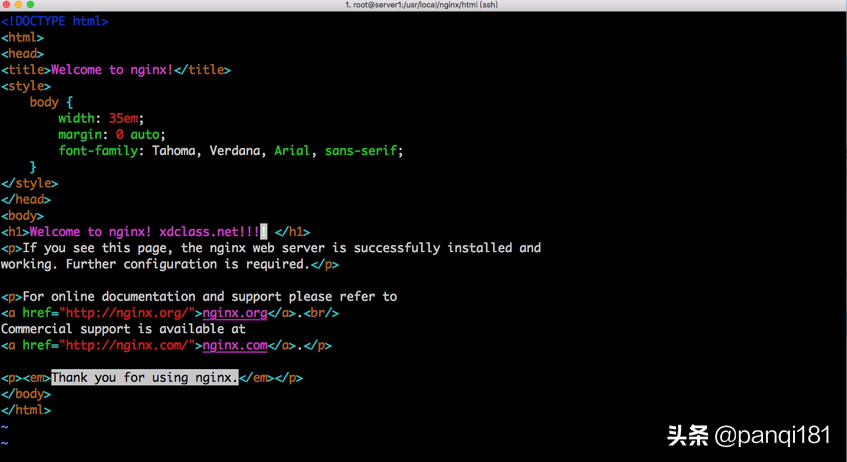Click 'Commercial support is available at' line
The width and height of the screenshot is (847, 462).
click(123, 329)
